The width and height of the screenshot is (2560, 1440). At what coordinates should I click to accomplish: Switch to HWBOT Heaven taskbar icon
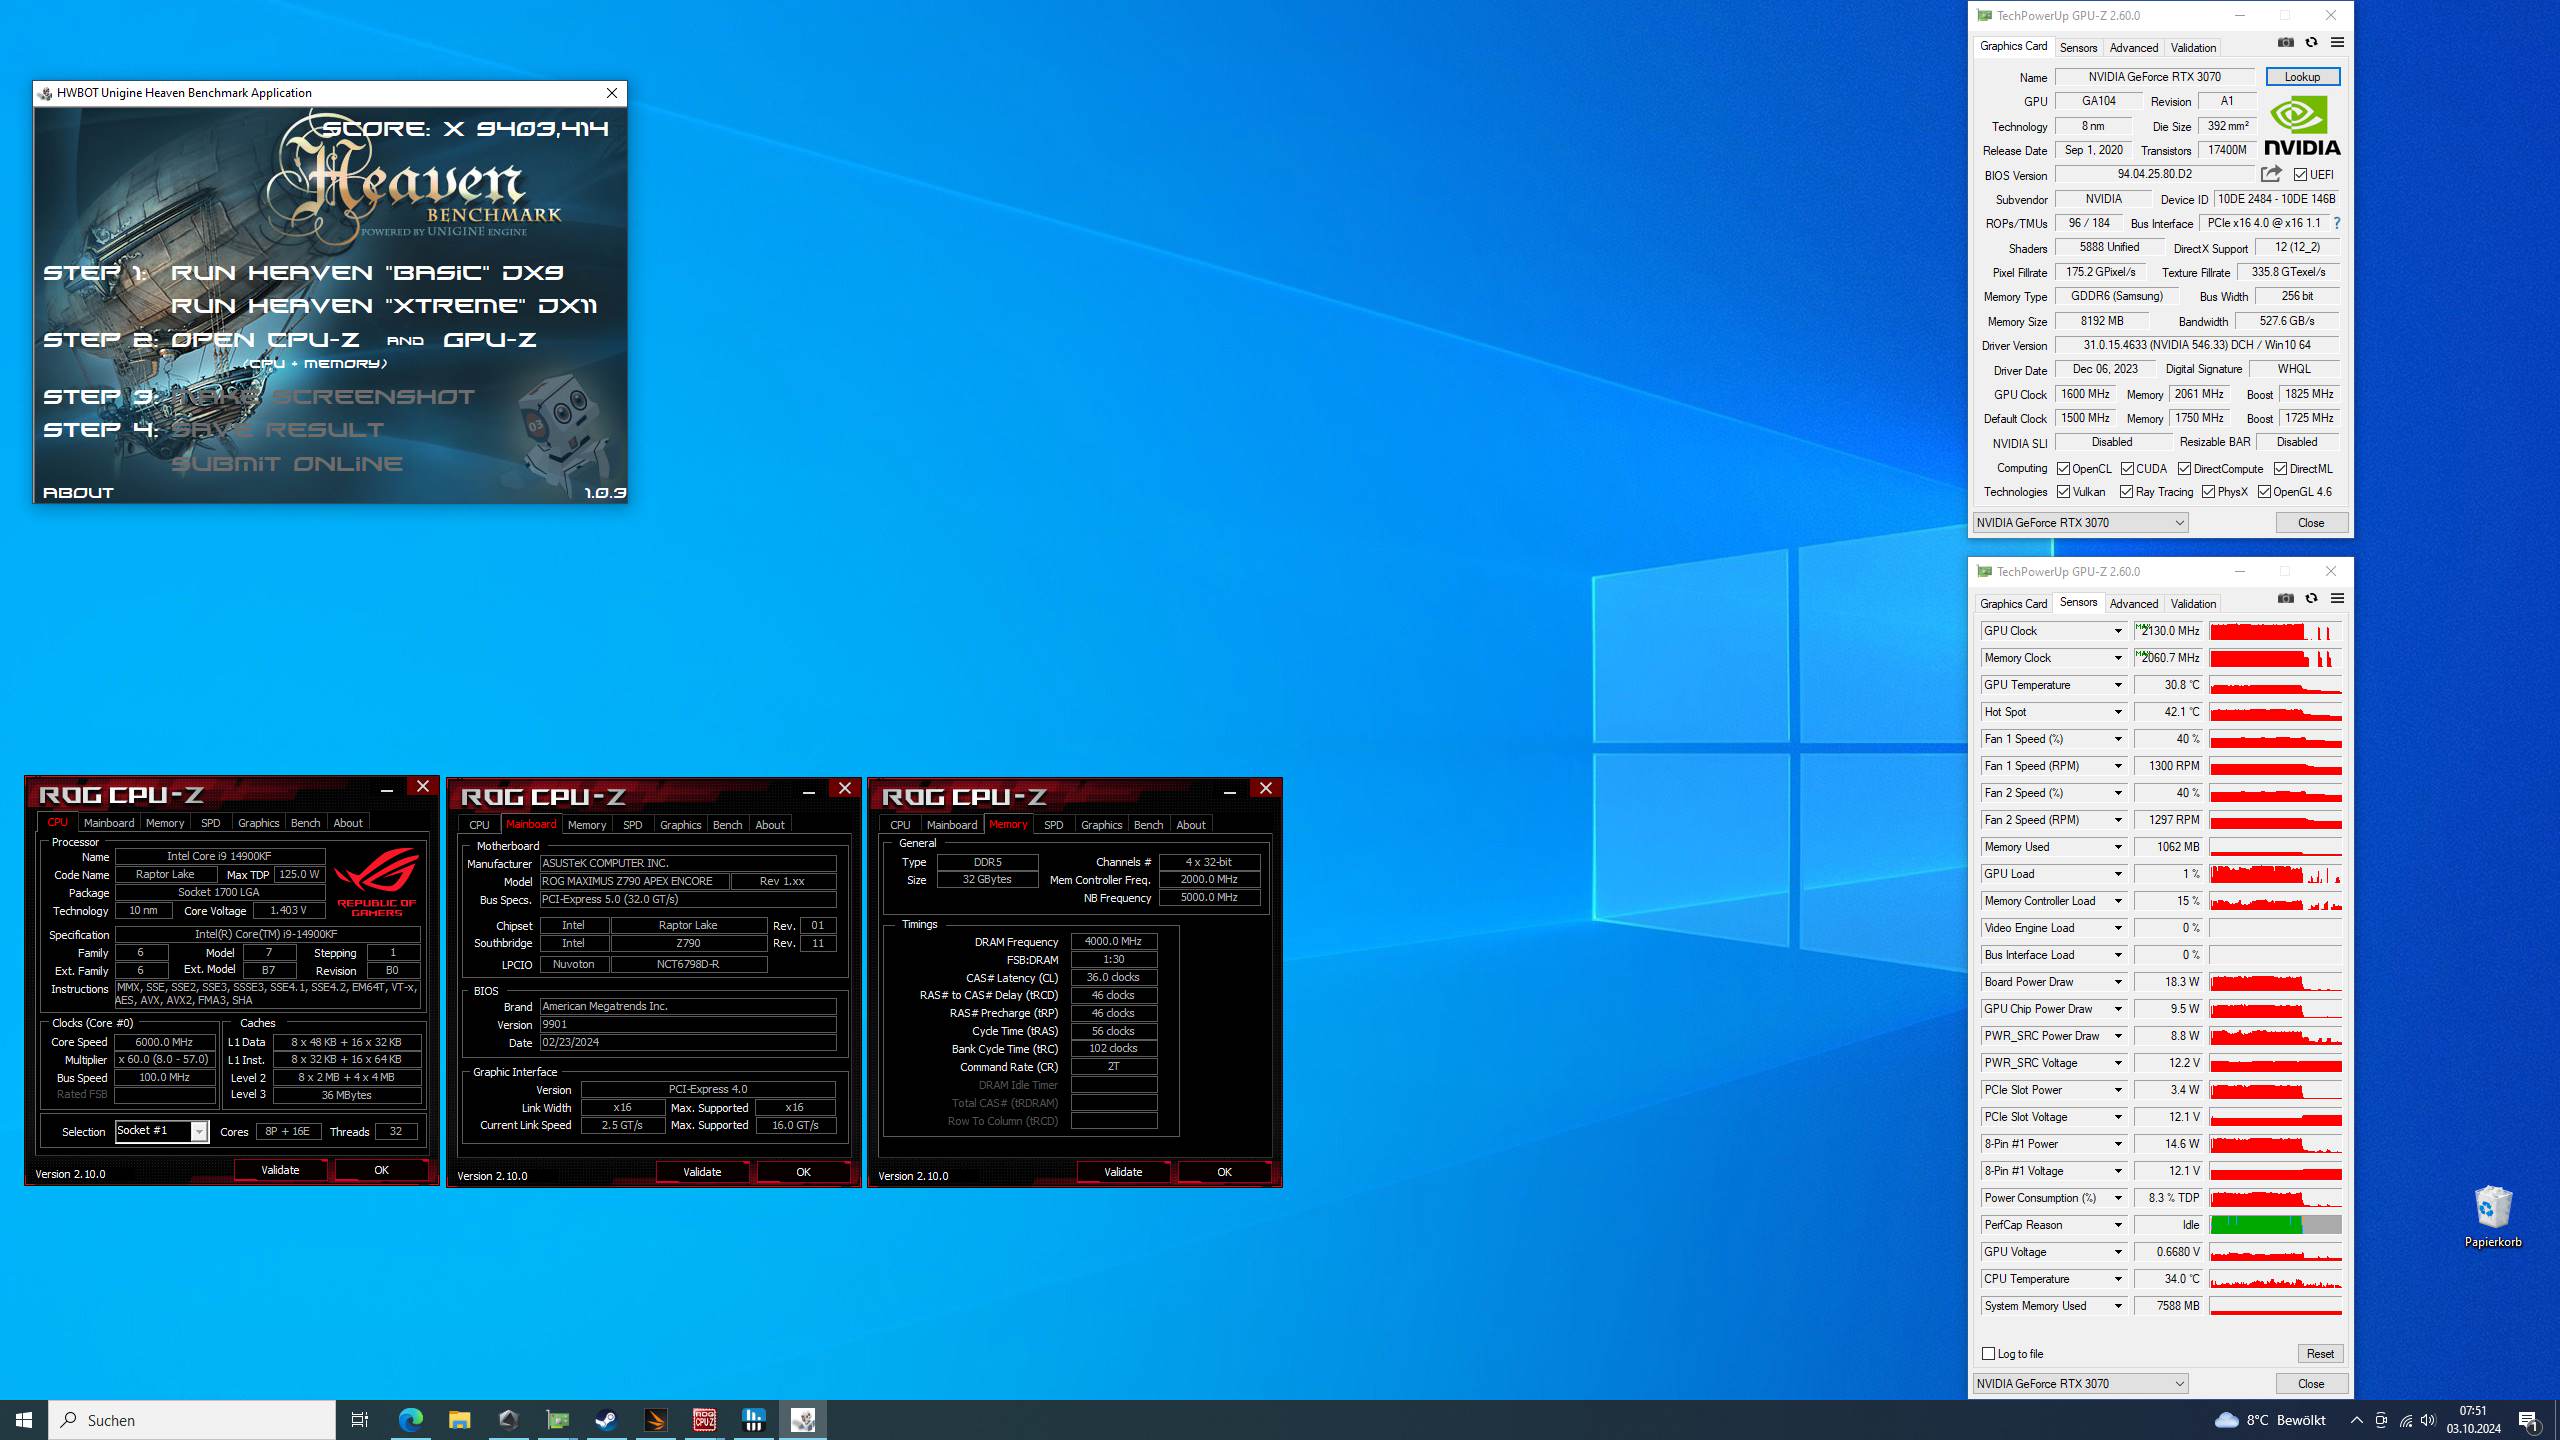coord(802,1420)
